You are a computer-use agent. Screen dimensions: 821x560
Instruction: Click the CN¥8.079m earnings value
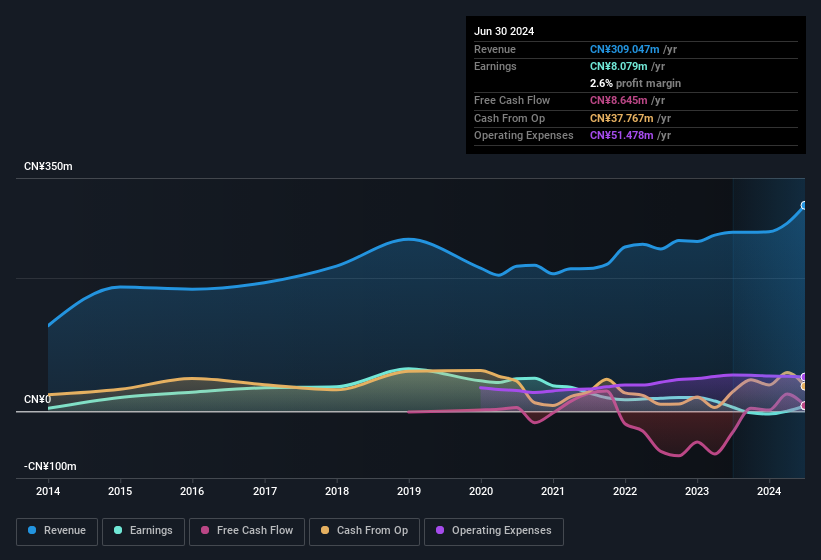click(x=618, y=66)
